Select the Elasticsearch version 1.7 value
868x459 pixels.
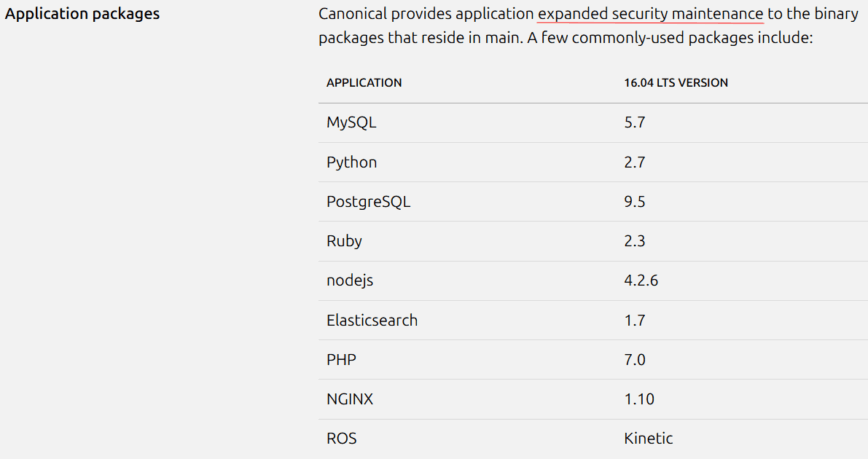tap(634, 320)
